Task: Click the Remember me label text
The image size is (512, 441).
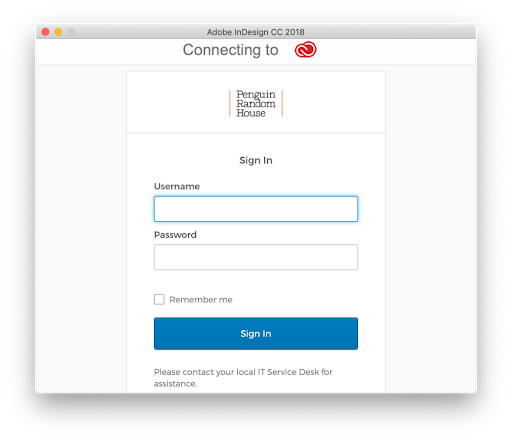Action: tap(201, 300)
